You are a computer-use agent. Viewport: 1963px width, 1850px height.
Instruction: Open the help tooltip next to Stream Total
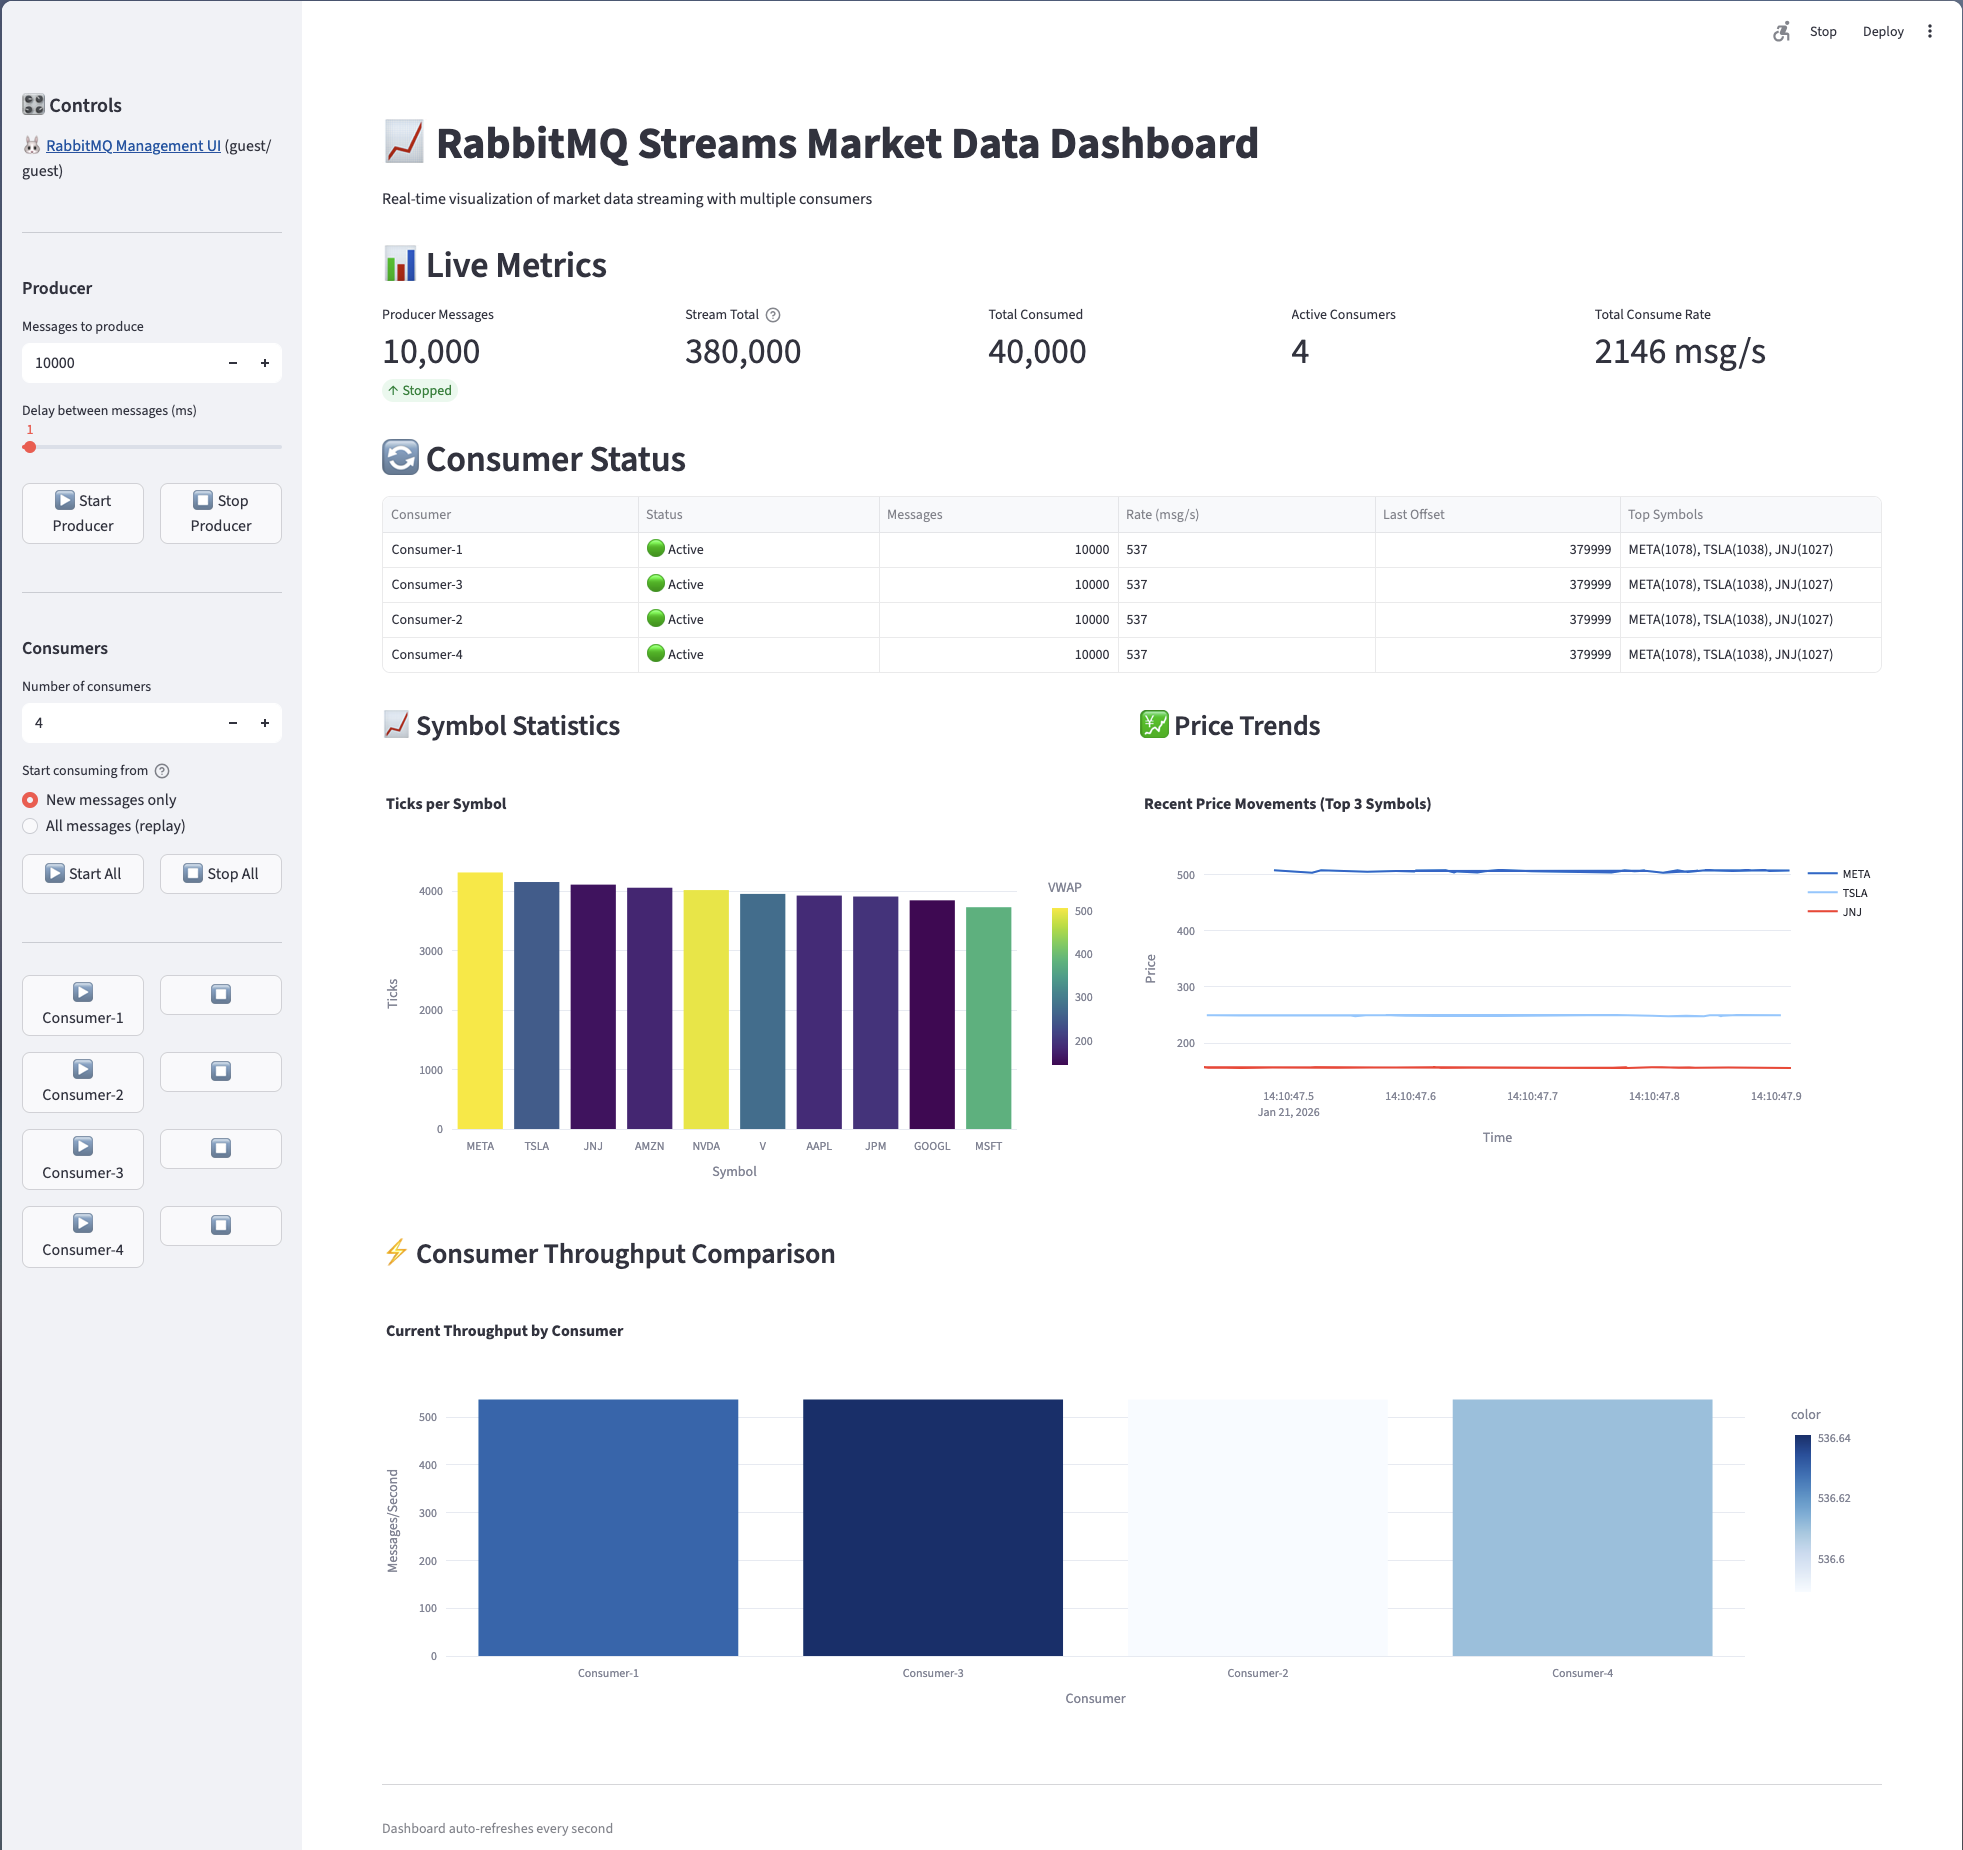pyautogui.click(x=773, y=314)
